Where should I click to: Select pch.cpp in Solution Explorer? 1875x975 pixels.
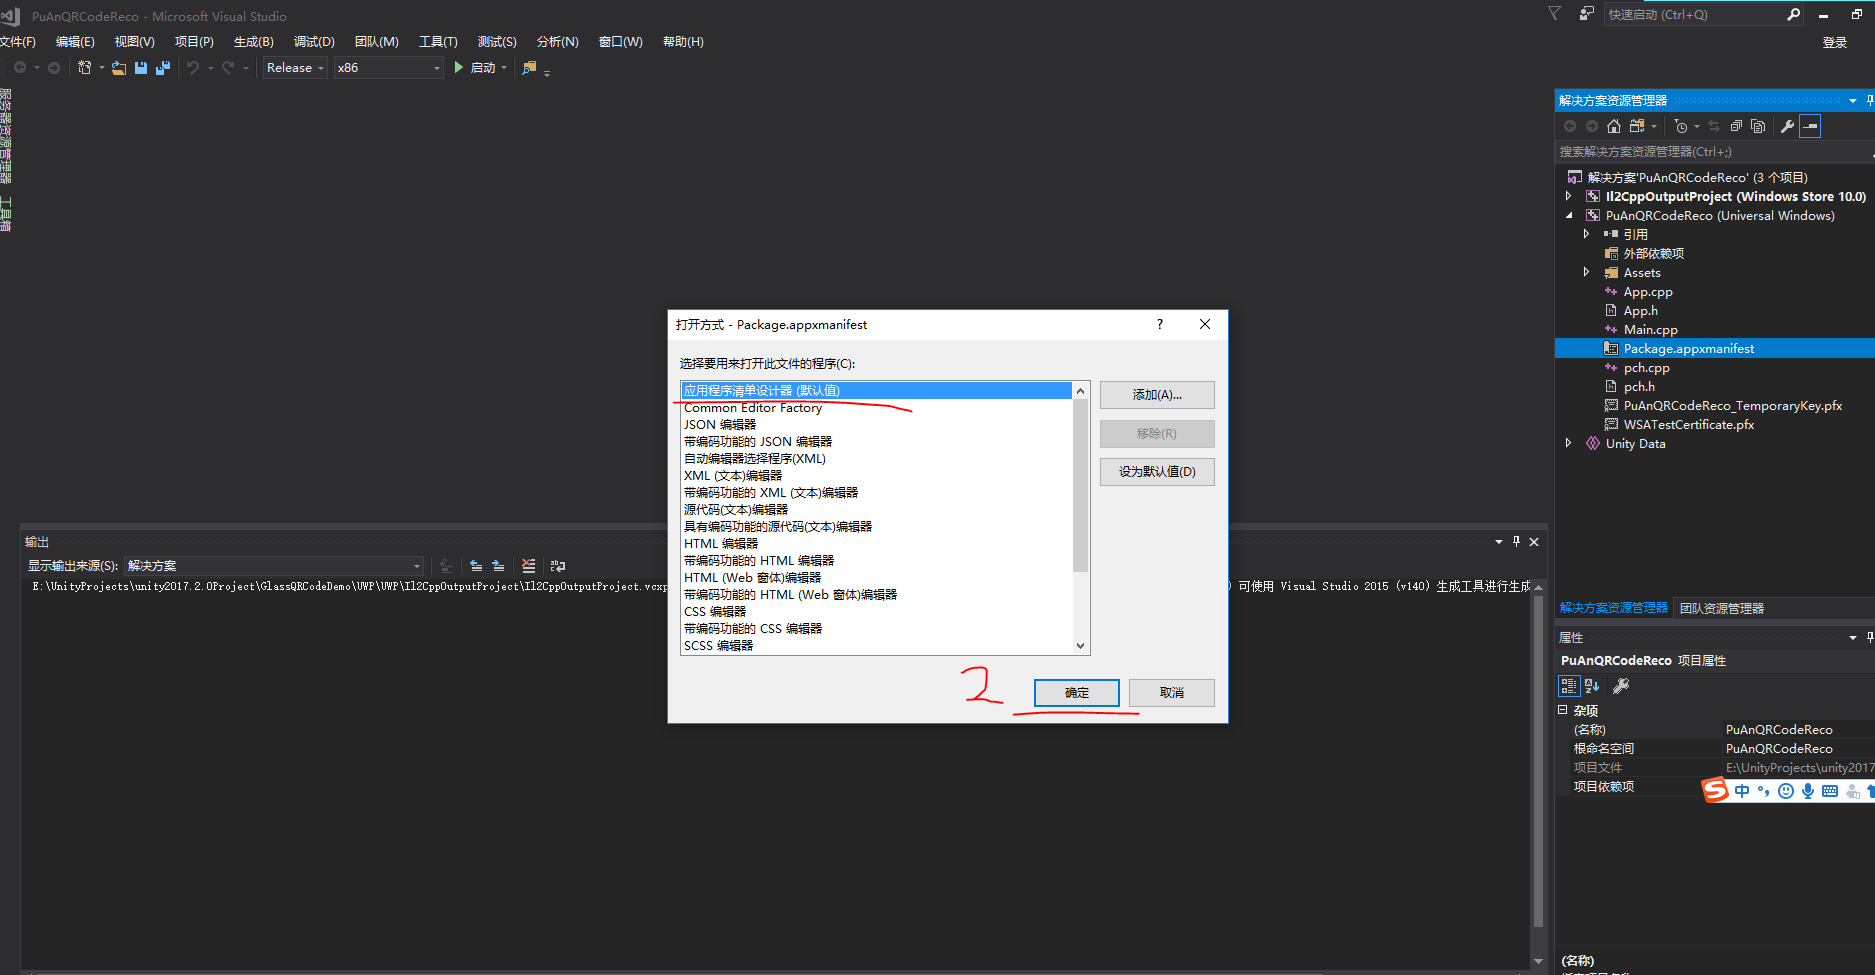click(x=1647, y=368)
